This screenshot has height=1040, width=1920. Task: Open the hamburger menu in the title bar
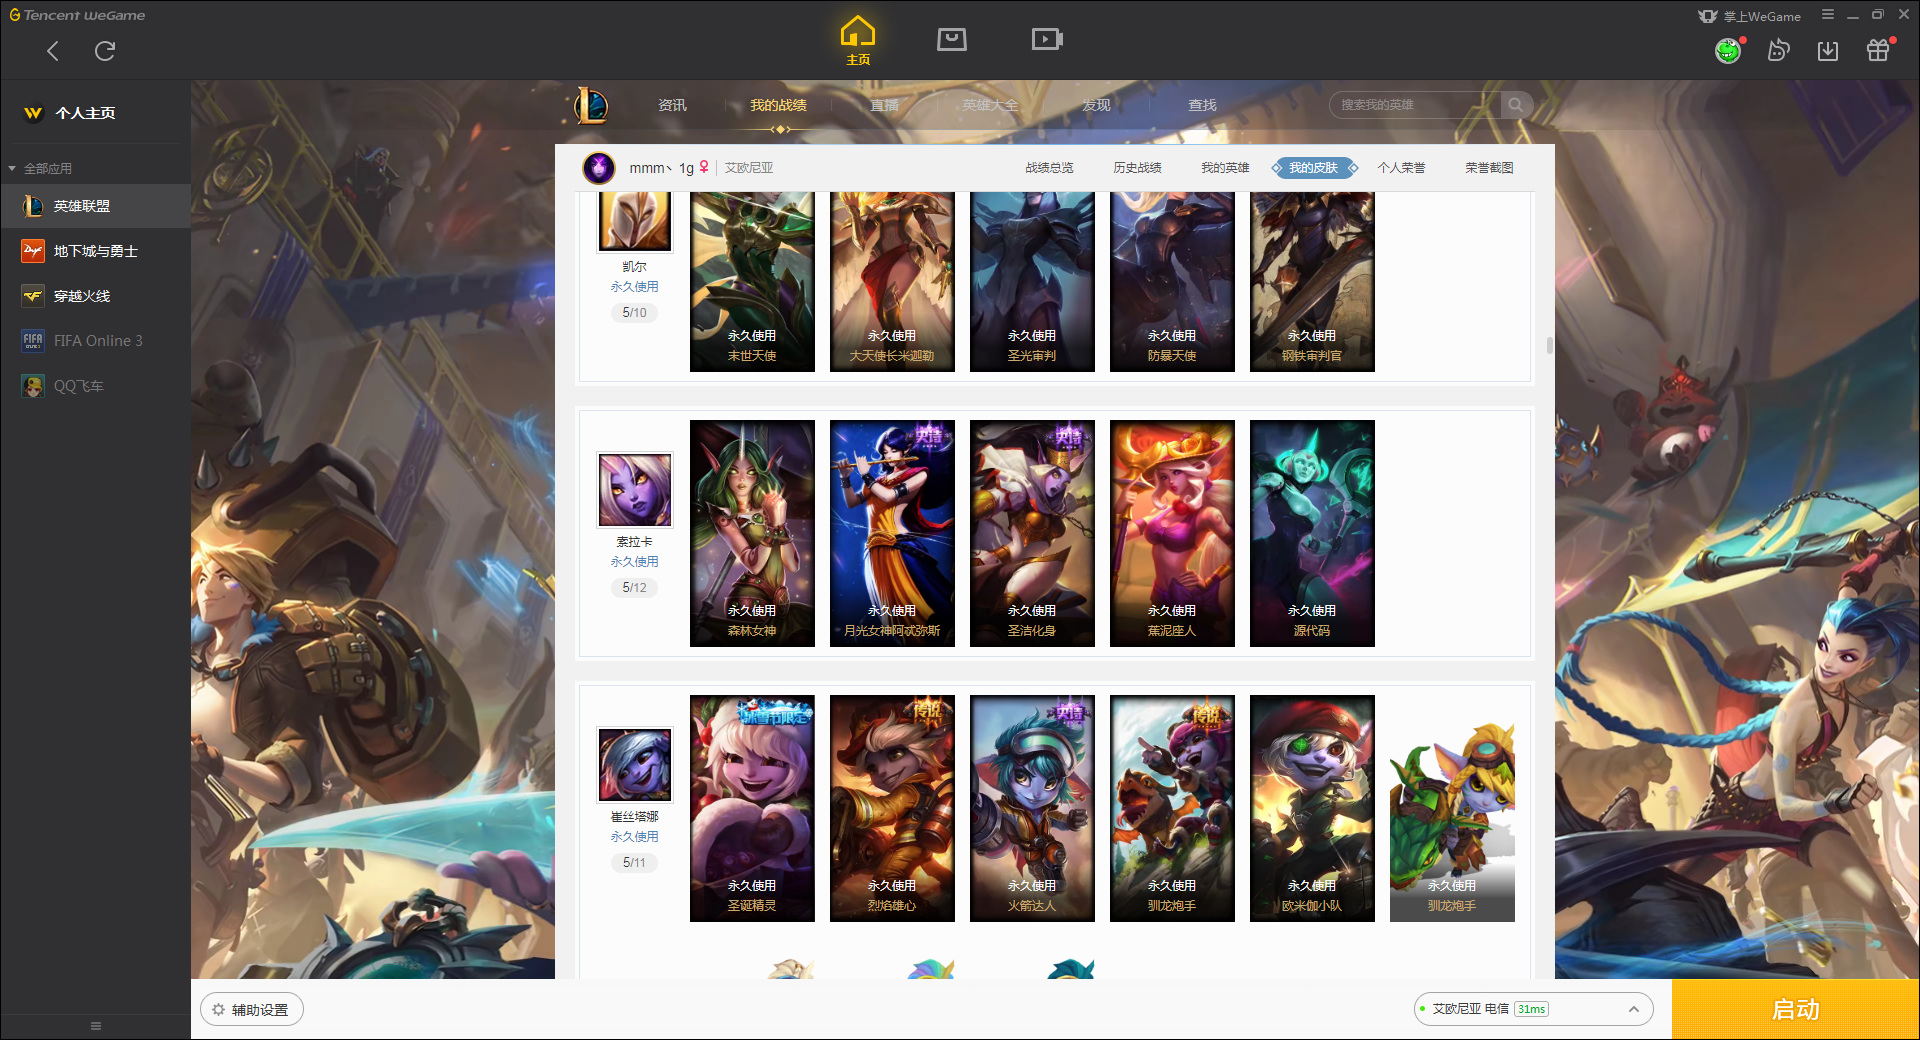(x=1828, y=14)
